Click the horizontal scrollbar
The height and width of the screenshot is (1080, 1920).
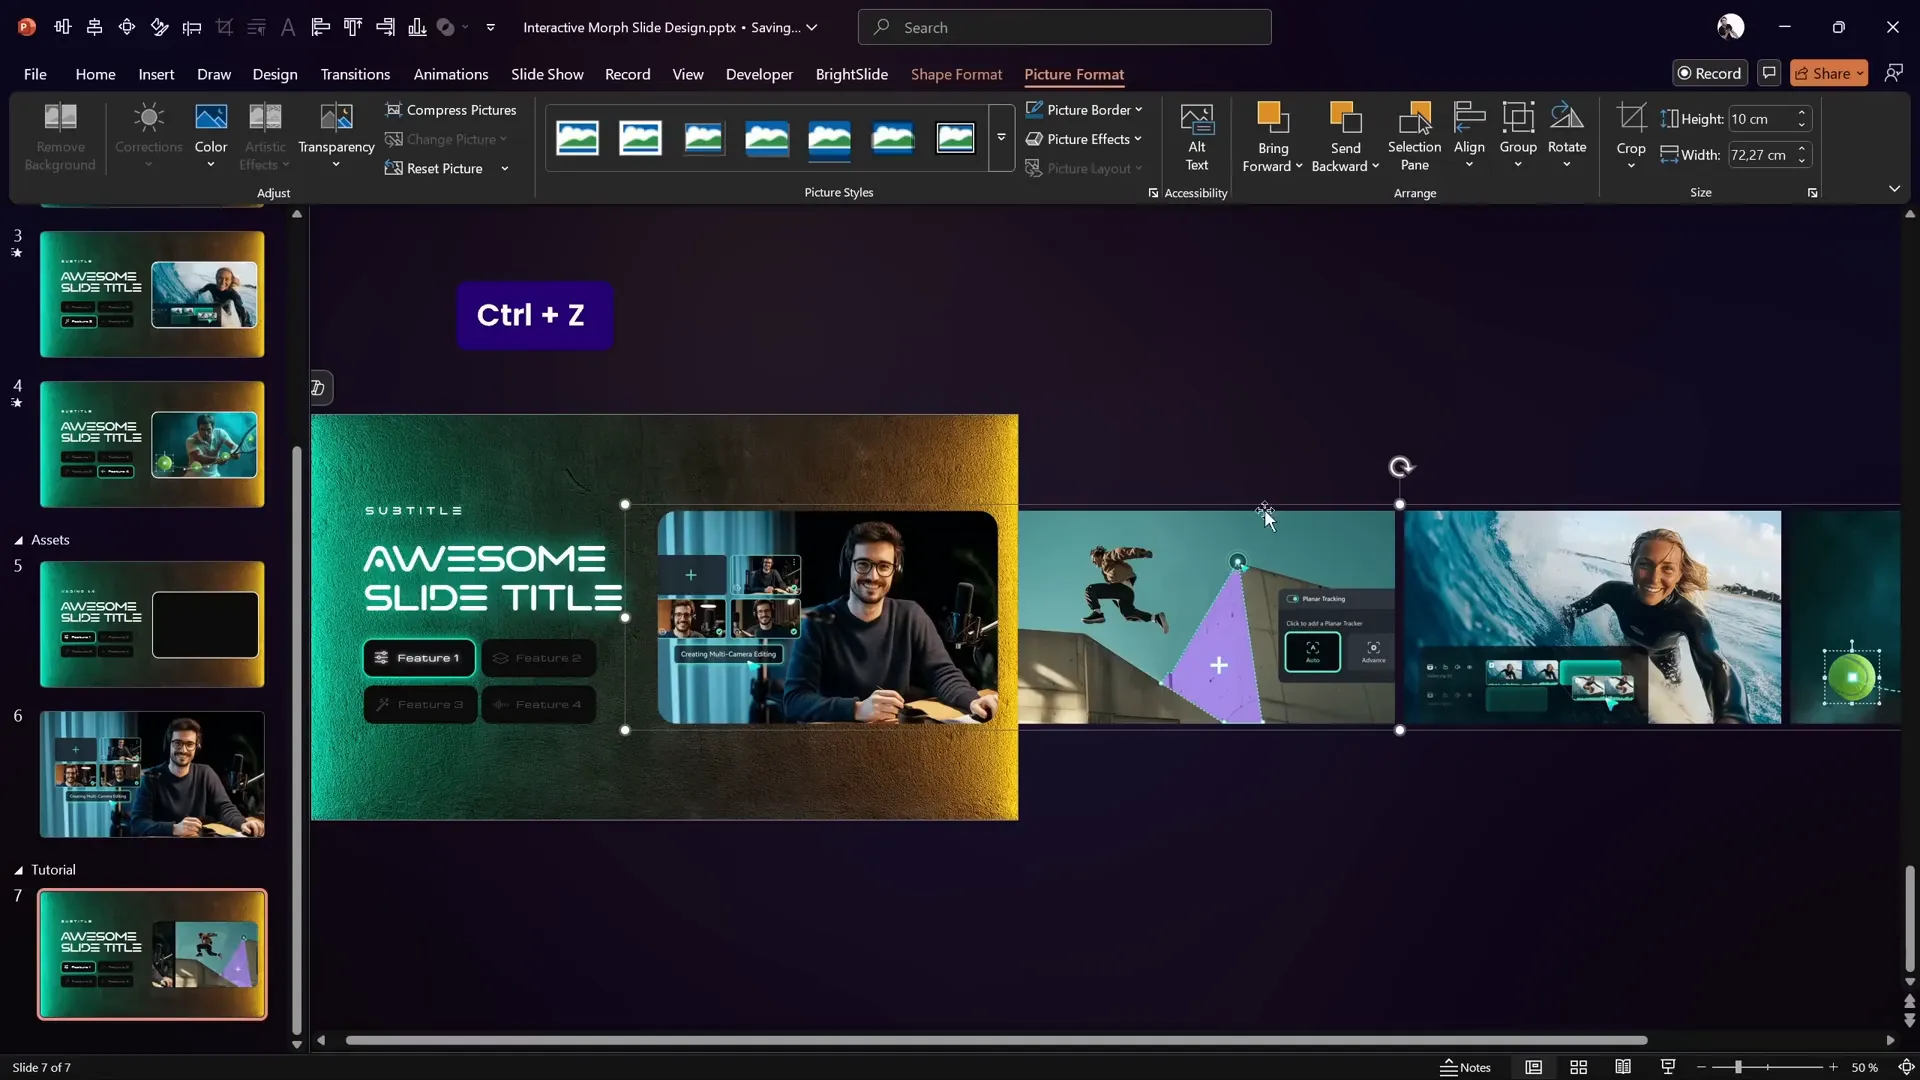996,1040
